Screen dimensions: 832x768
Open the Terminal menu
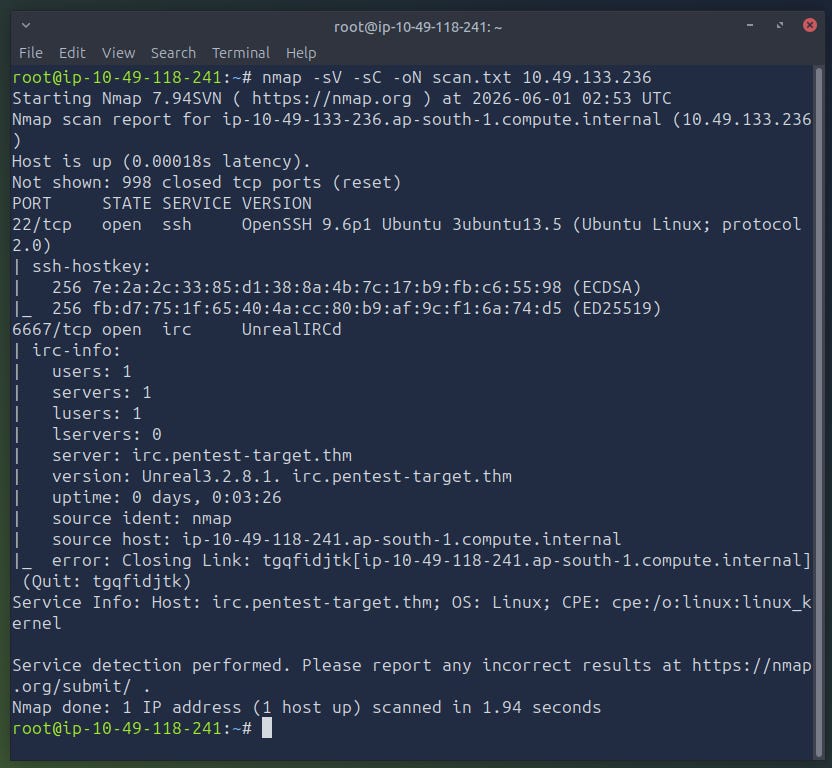(x=241, y=53)
